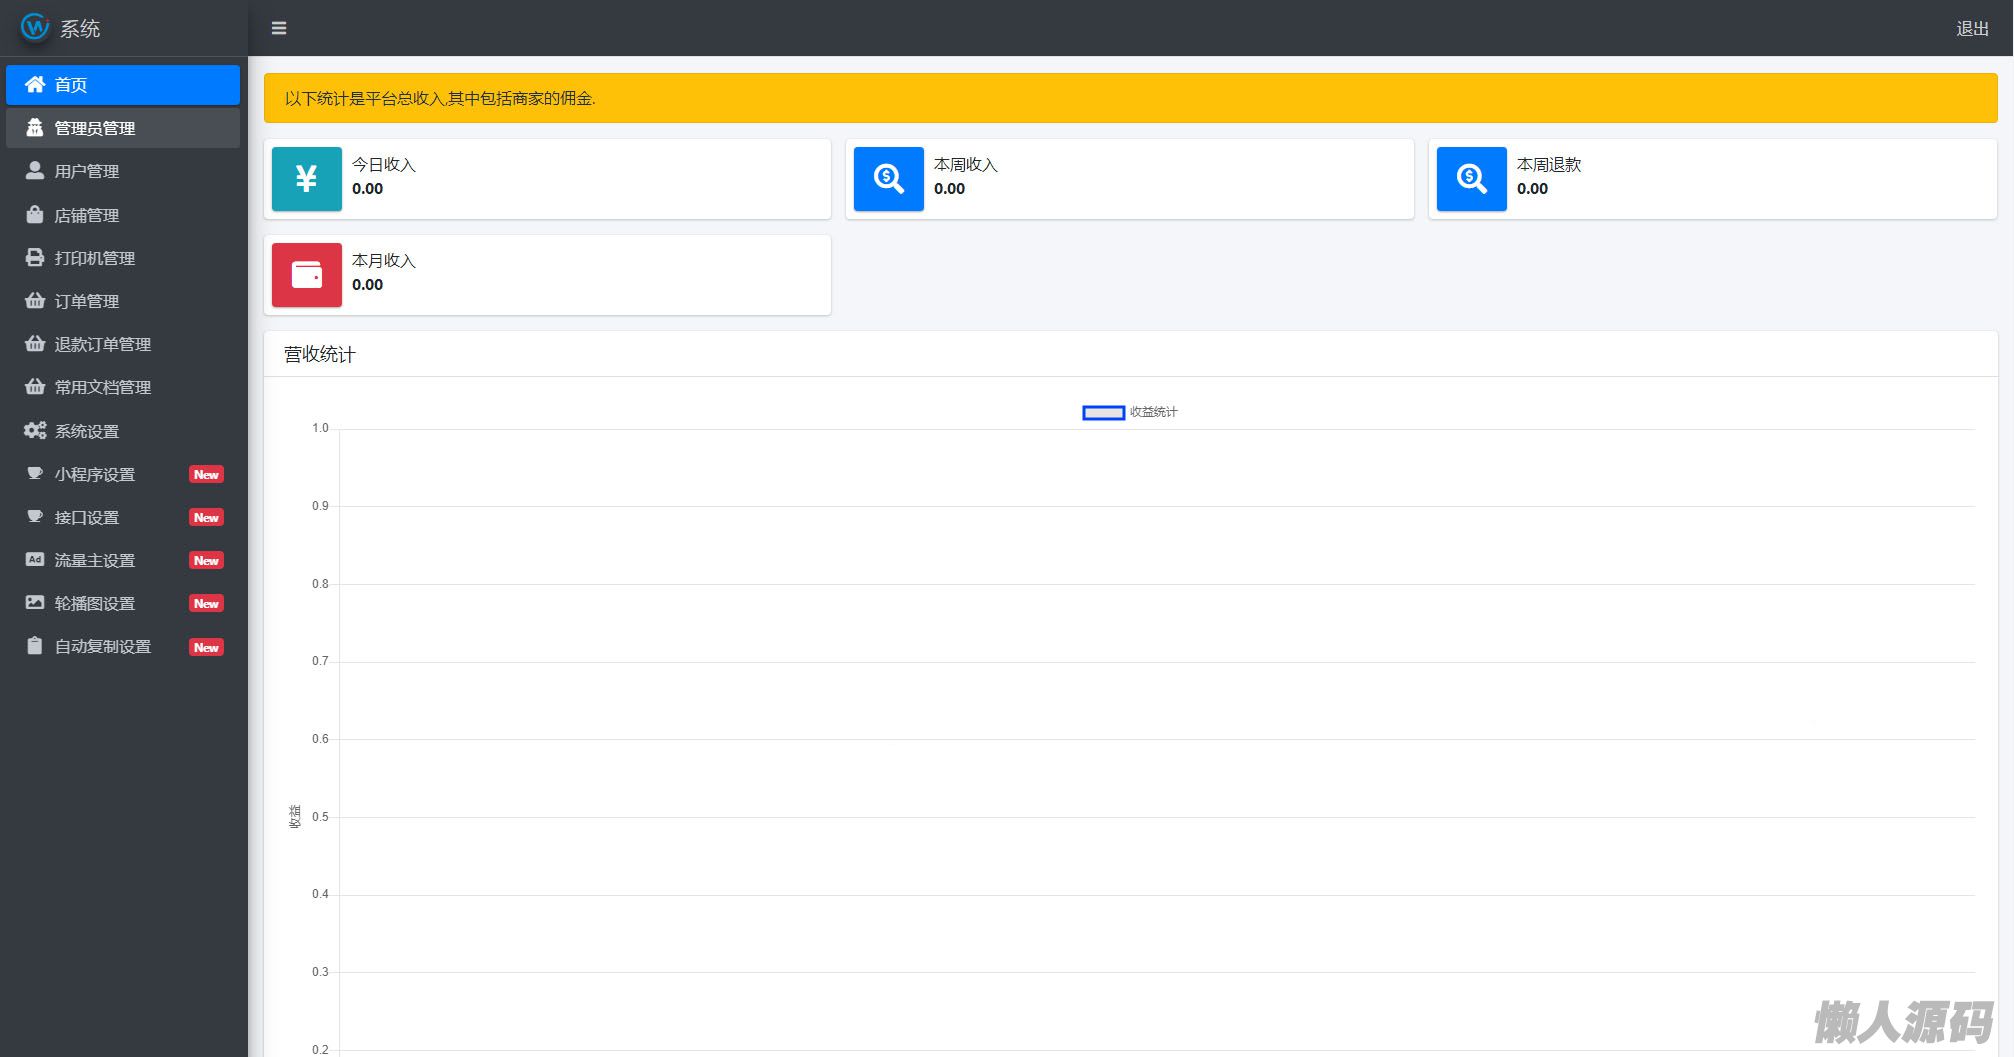Screen dimensions: 2014x1057
Task: Click the printer icon in sidebar
Action: click(35, 258)
